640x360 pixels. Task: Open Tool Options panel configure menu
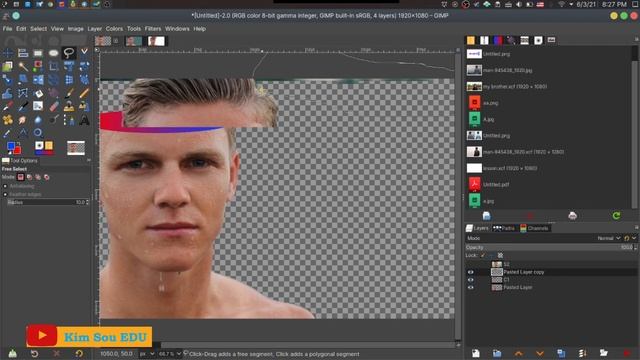click(89, 161)
